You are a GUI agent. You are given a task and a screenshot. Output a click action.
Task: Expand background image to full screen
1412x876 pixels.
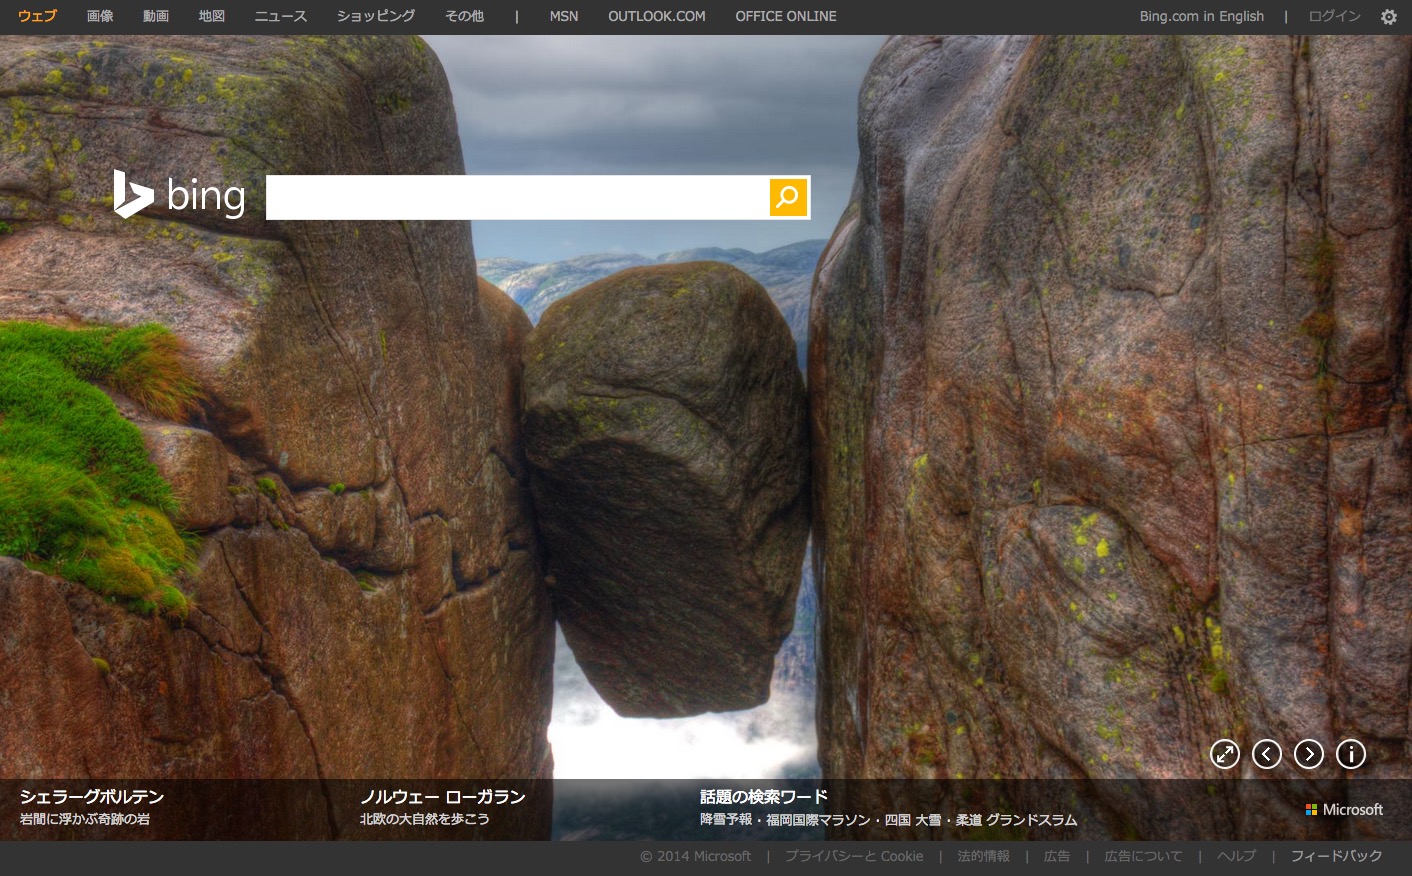pos(1225,754)
